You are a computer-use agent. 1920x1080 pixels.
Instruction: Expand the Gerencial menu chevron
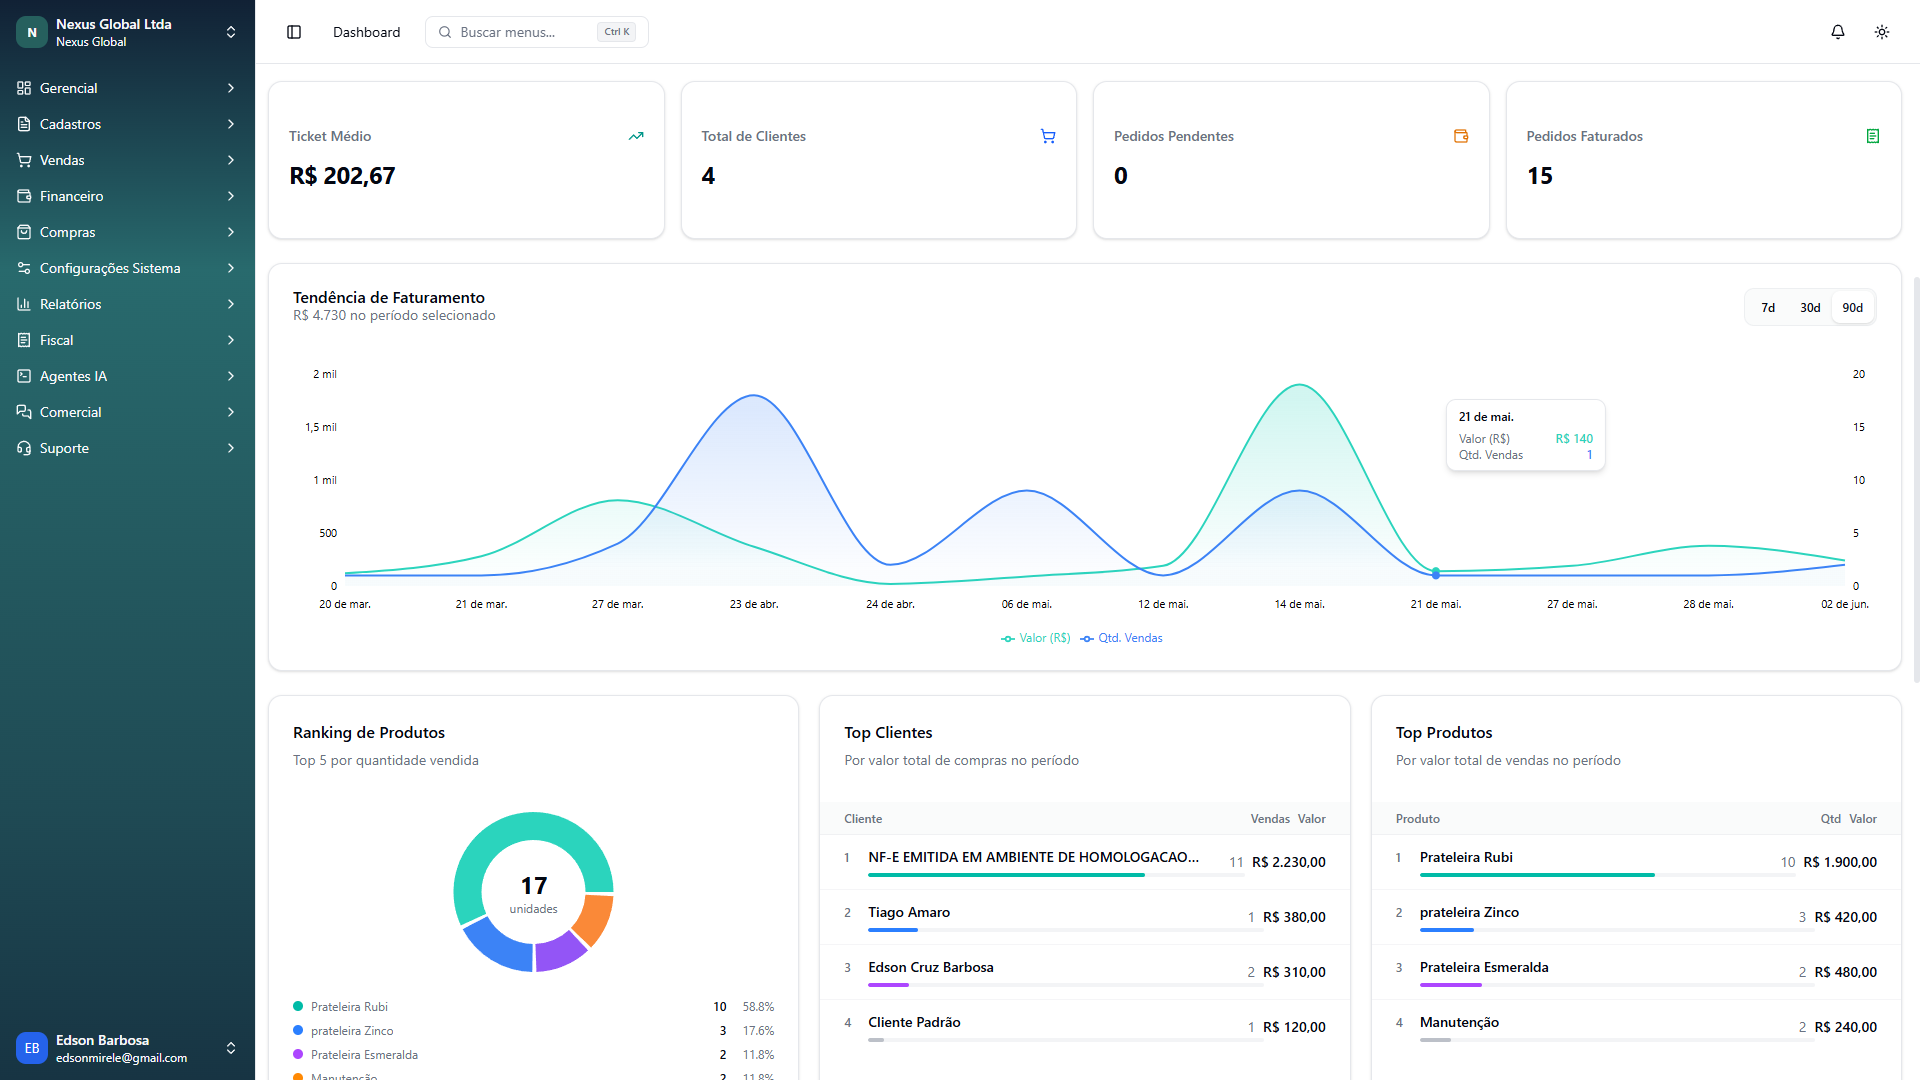[231, 88]
